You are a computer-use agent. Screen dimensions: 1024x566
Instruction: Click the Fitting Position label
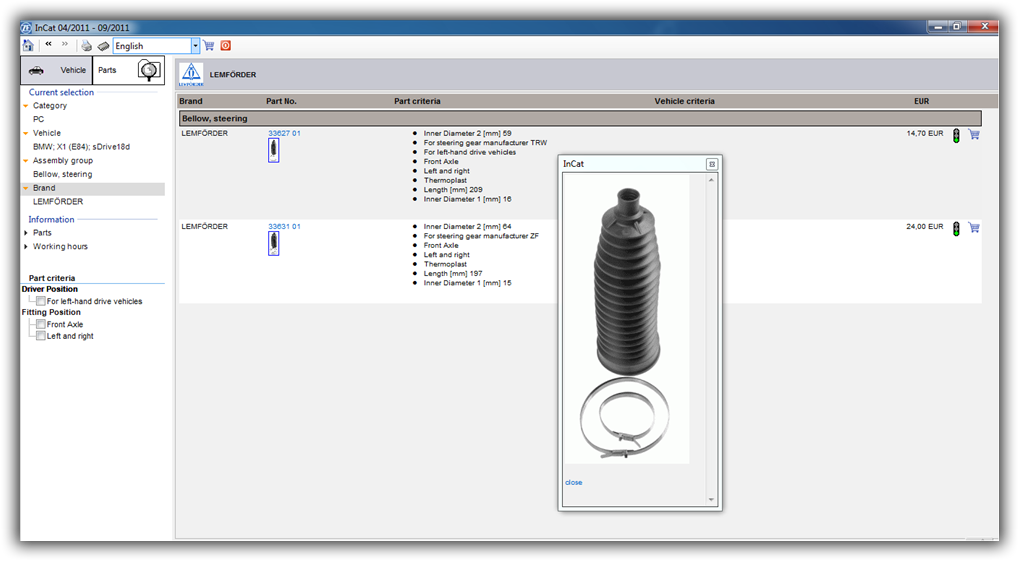click(51, 312)
